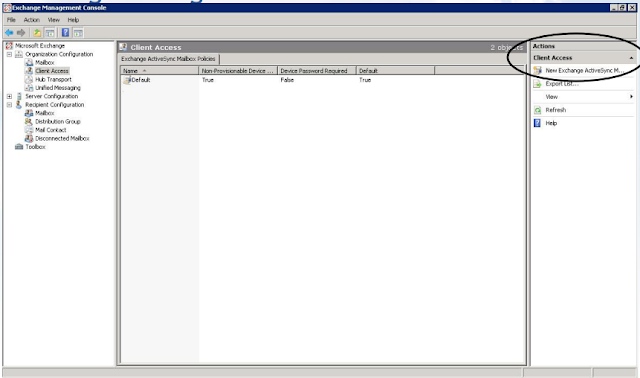
Task: Click the Back arrow toolbar icon
Action: point(9,33)
